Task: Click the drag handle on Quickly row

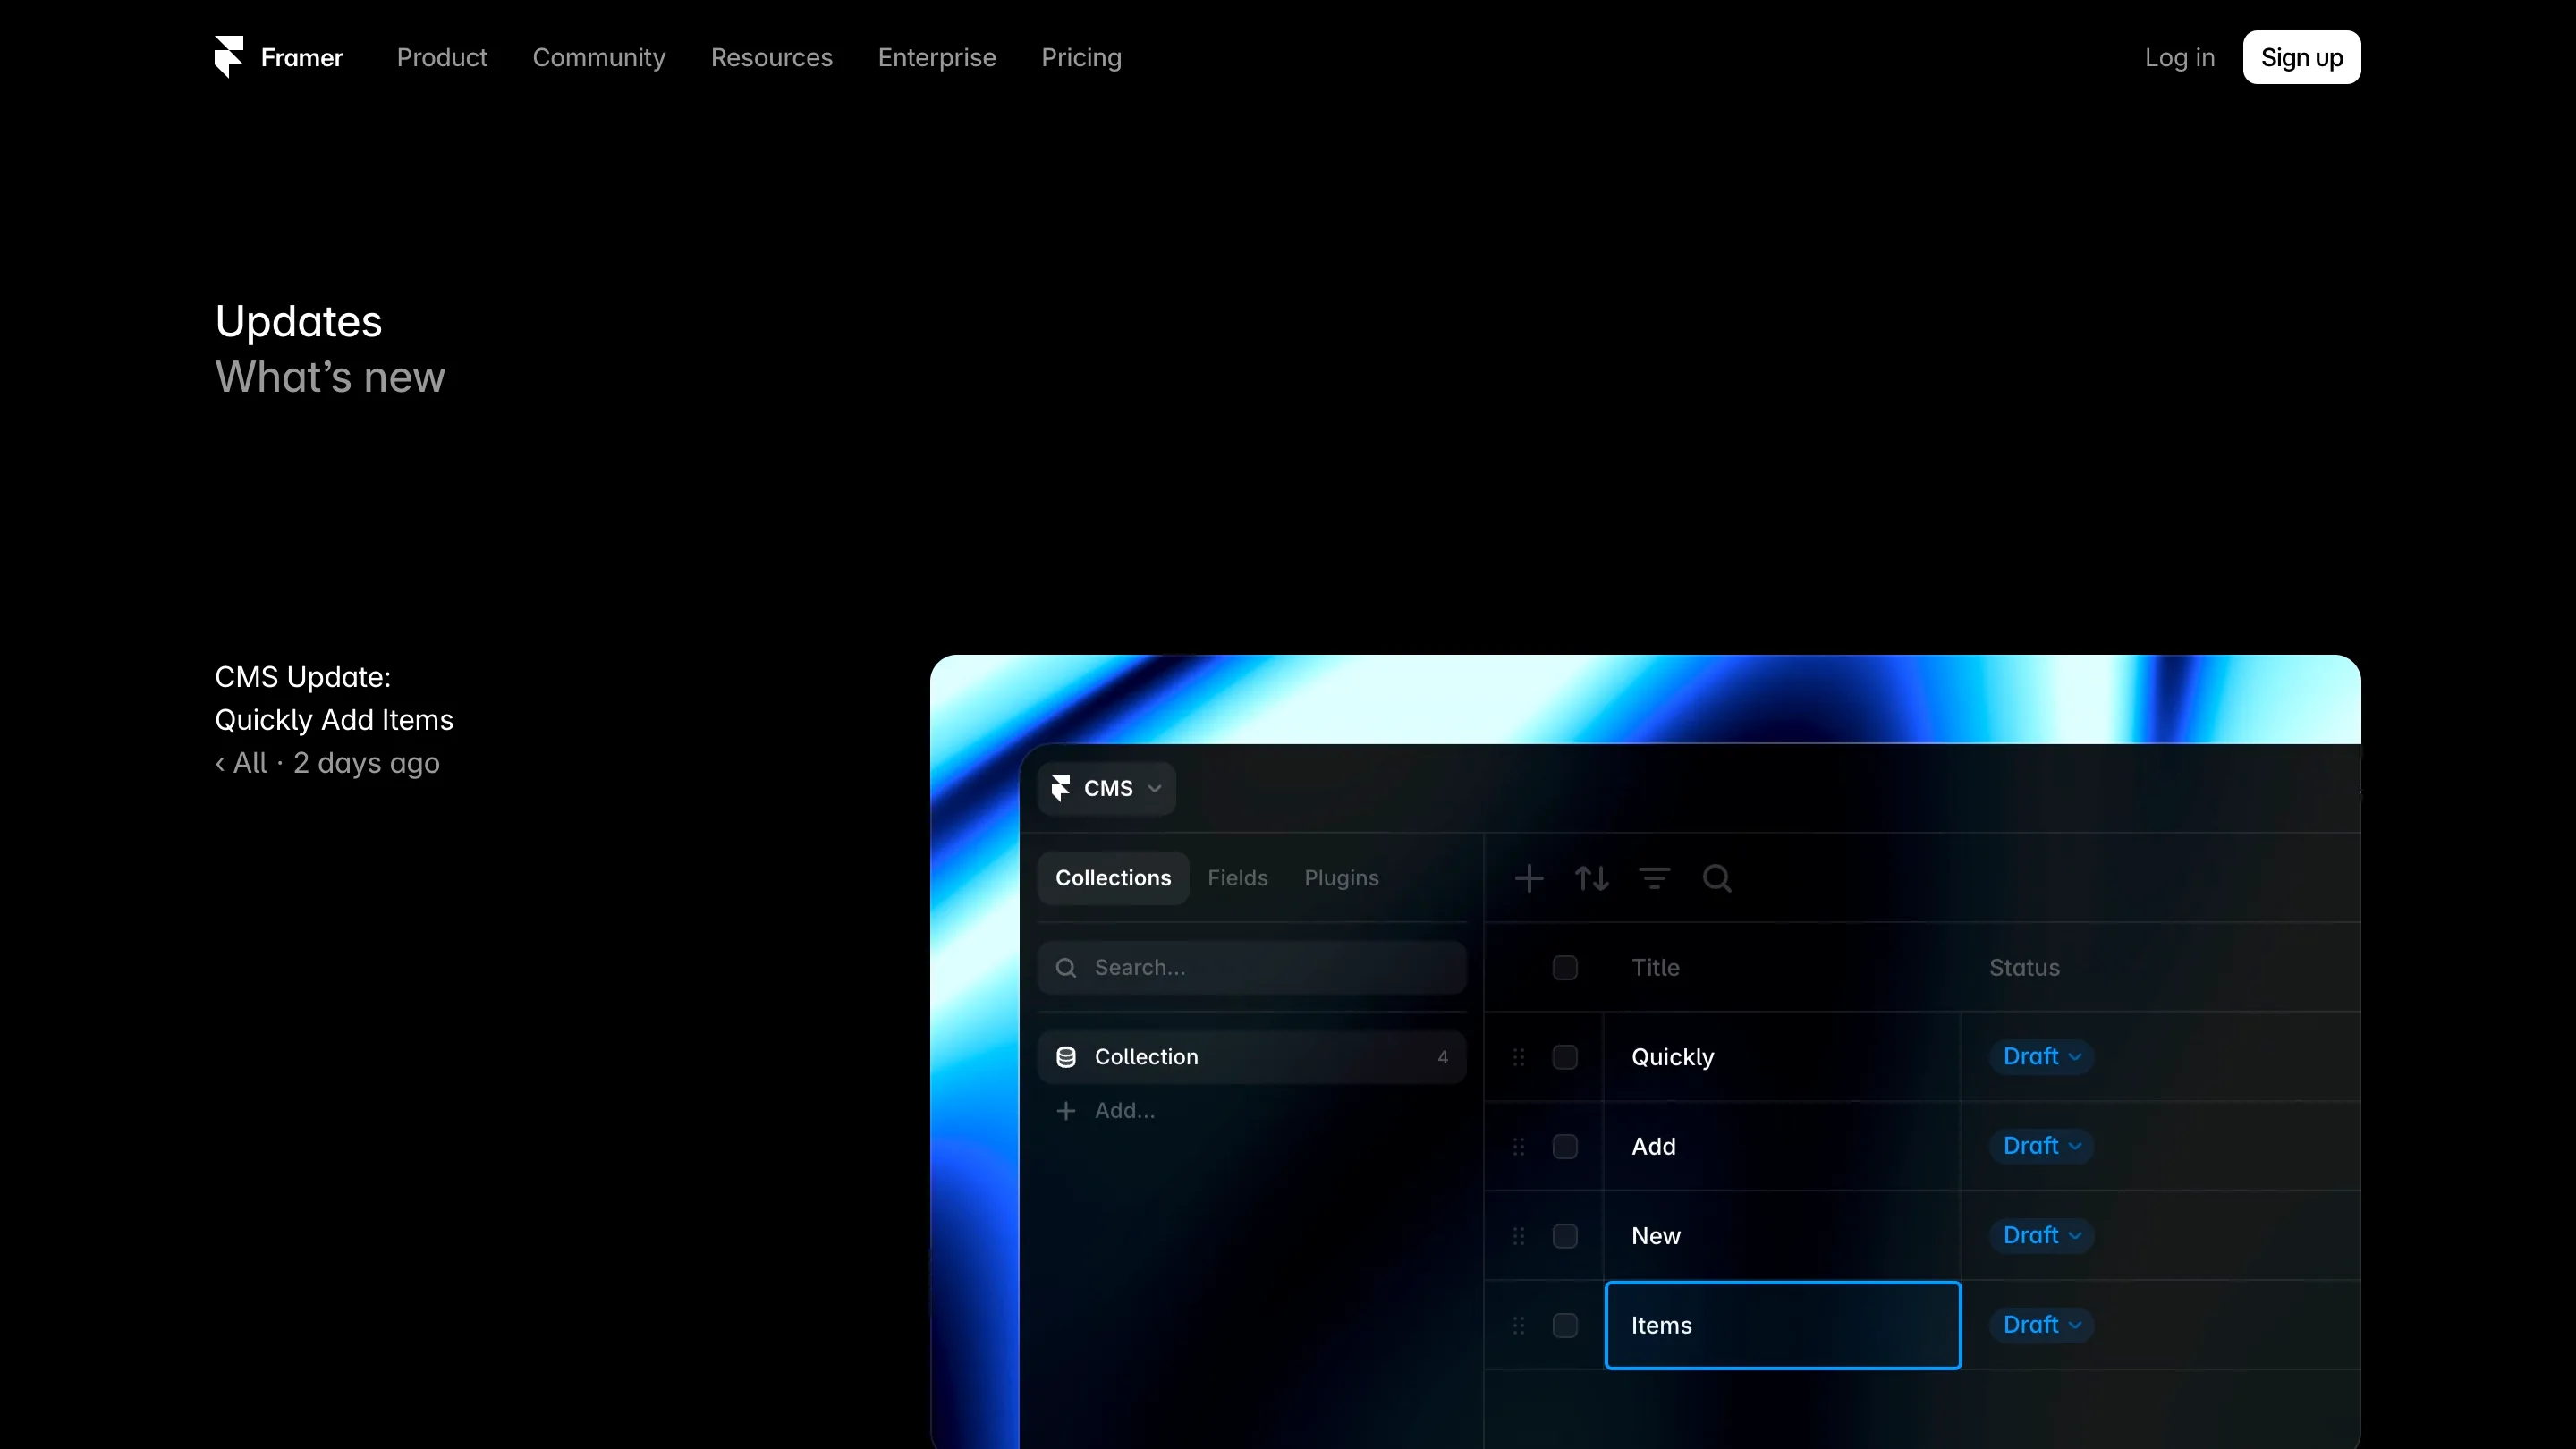Action: tap(1518, 1057)
